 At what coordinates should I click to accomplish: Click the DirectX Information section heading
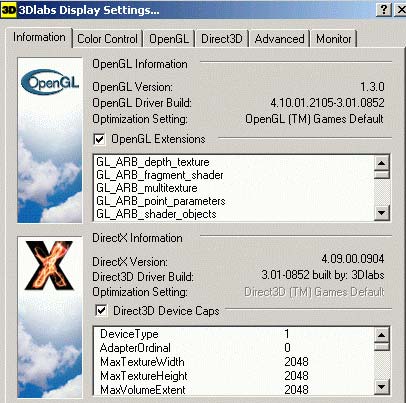[x=137, y=238]
